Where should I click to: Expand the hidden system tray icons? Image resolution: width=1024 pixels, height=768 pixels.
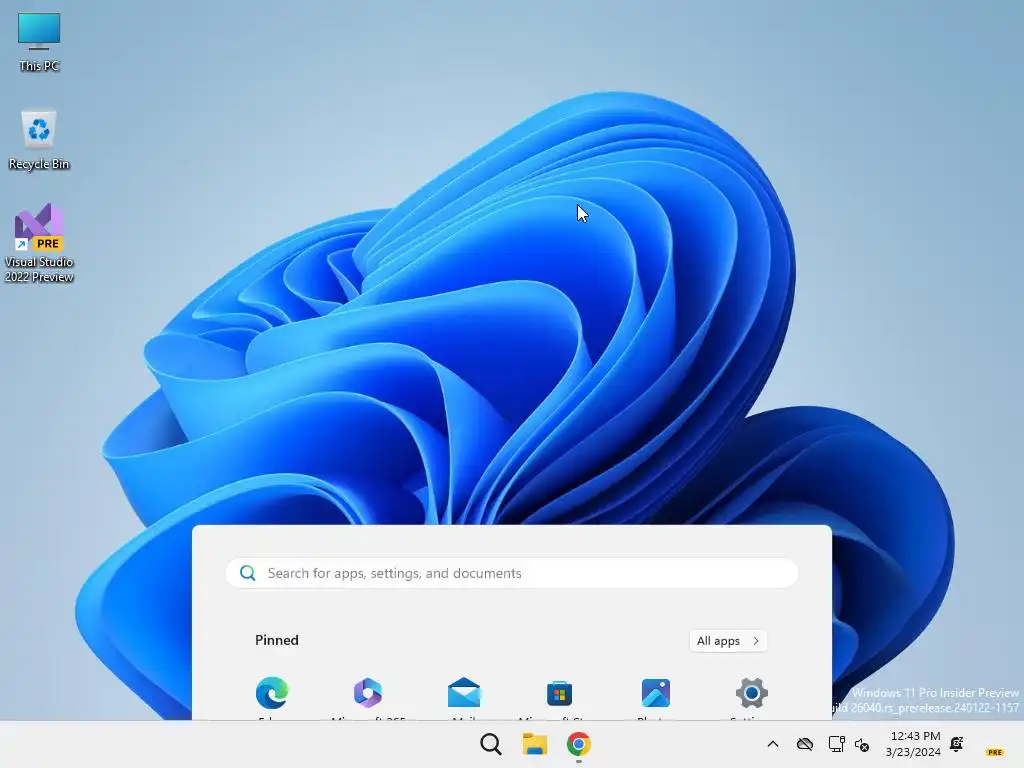773,744
